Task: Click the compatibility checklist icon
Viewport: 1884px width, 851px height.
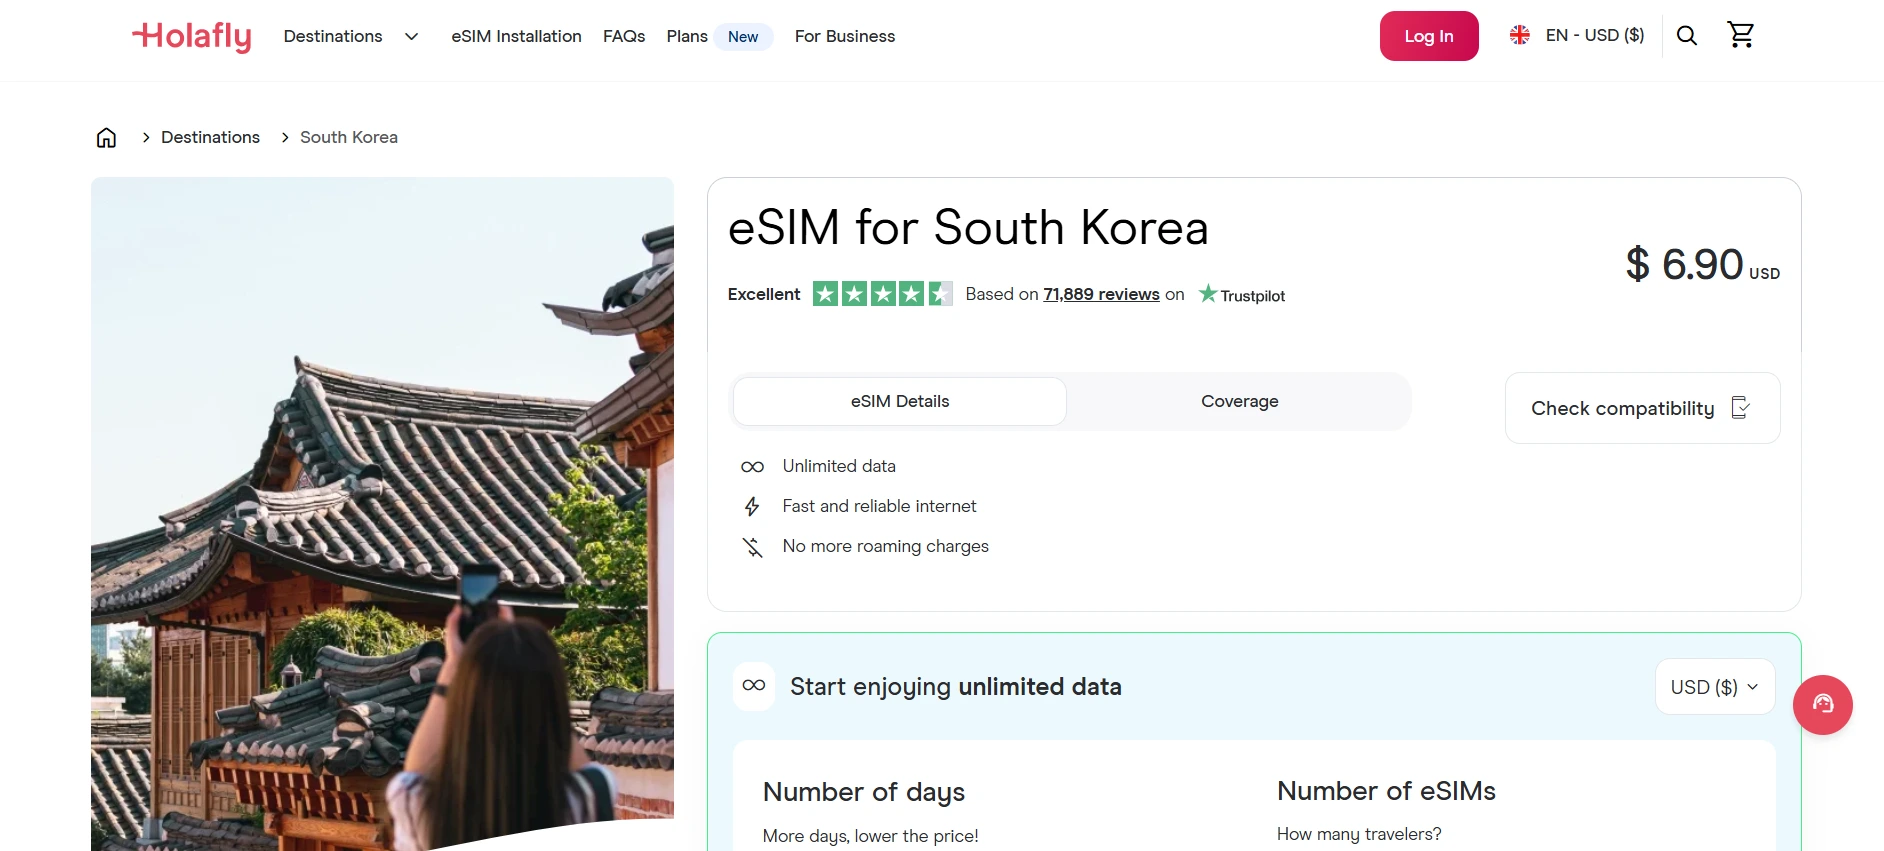Action: click(x=1742, y=407)
